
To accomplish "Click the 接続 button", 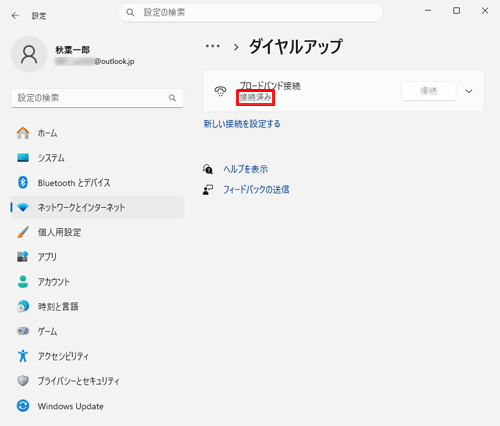I will click(x=429, y=91).
